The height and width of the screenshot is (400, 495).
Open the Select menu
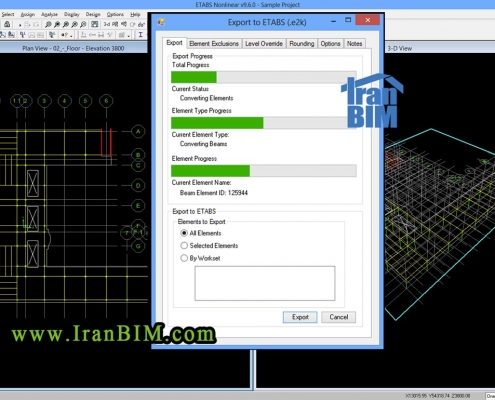click(x=8, y=14)
